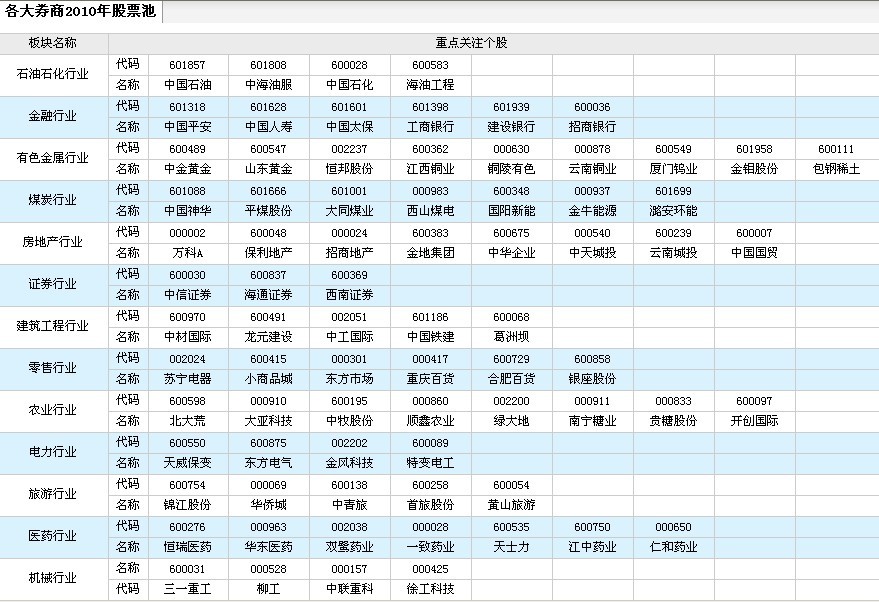The width and height of the screenshot is (879, 602).
Task: Click stock code 601699
Action: point(673,191)
